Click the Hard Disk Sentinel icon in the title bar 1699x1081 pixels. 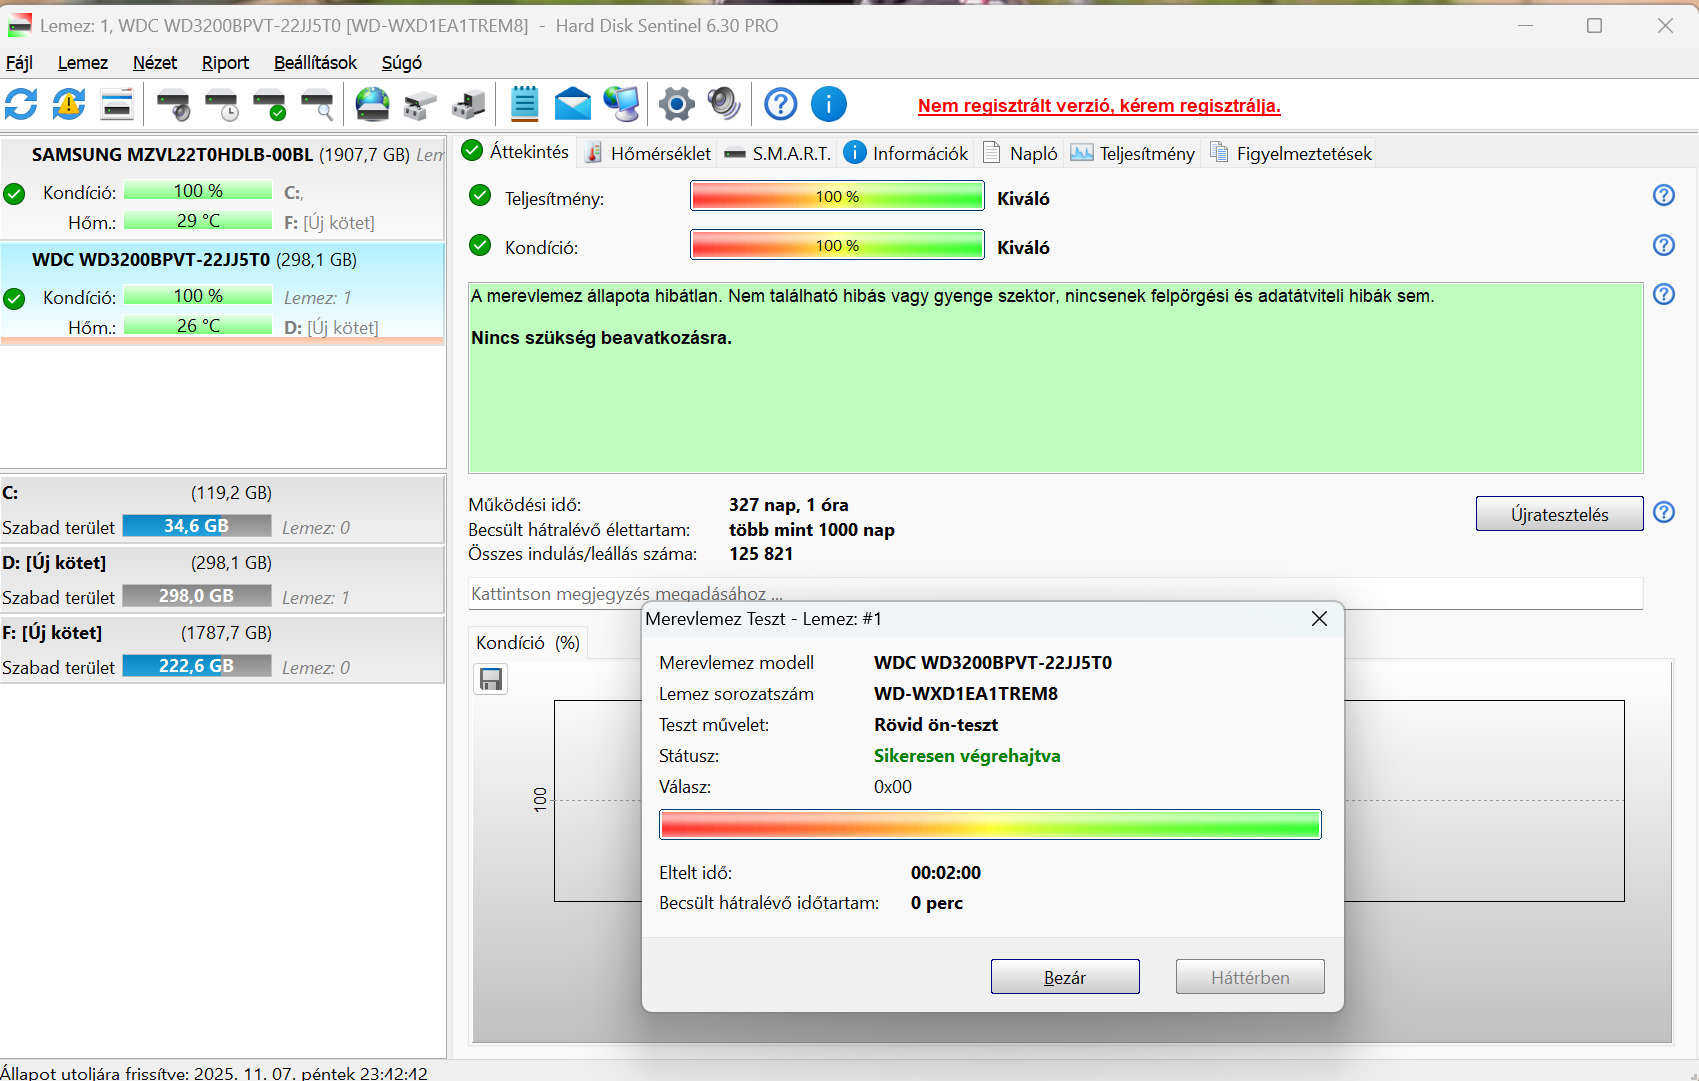(20, 26)
